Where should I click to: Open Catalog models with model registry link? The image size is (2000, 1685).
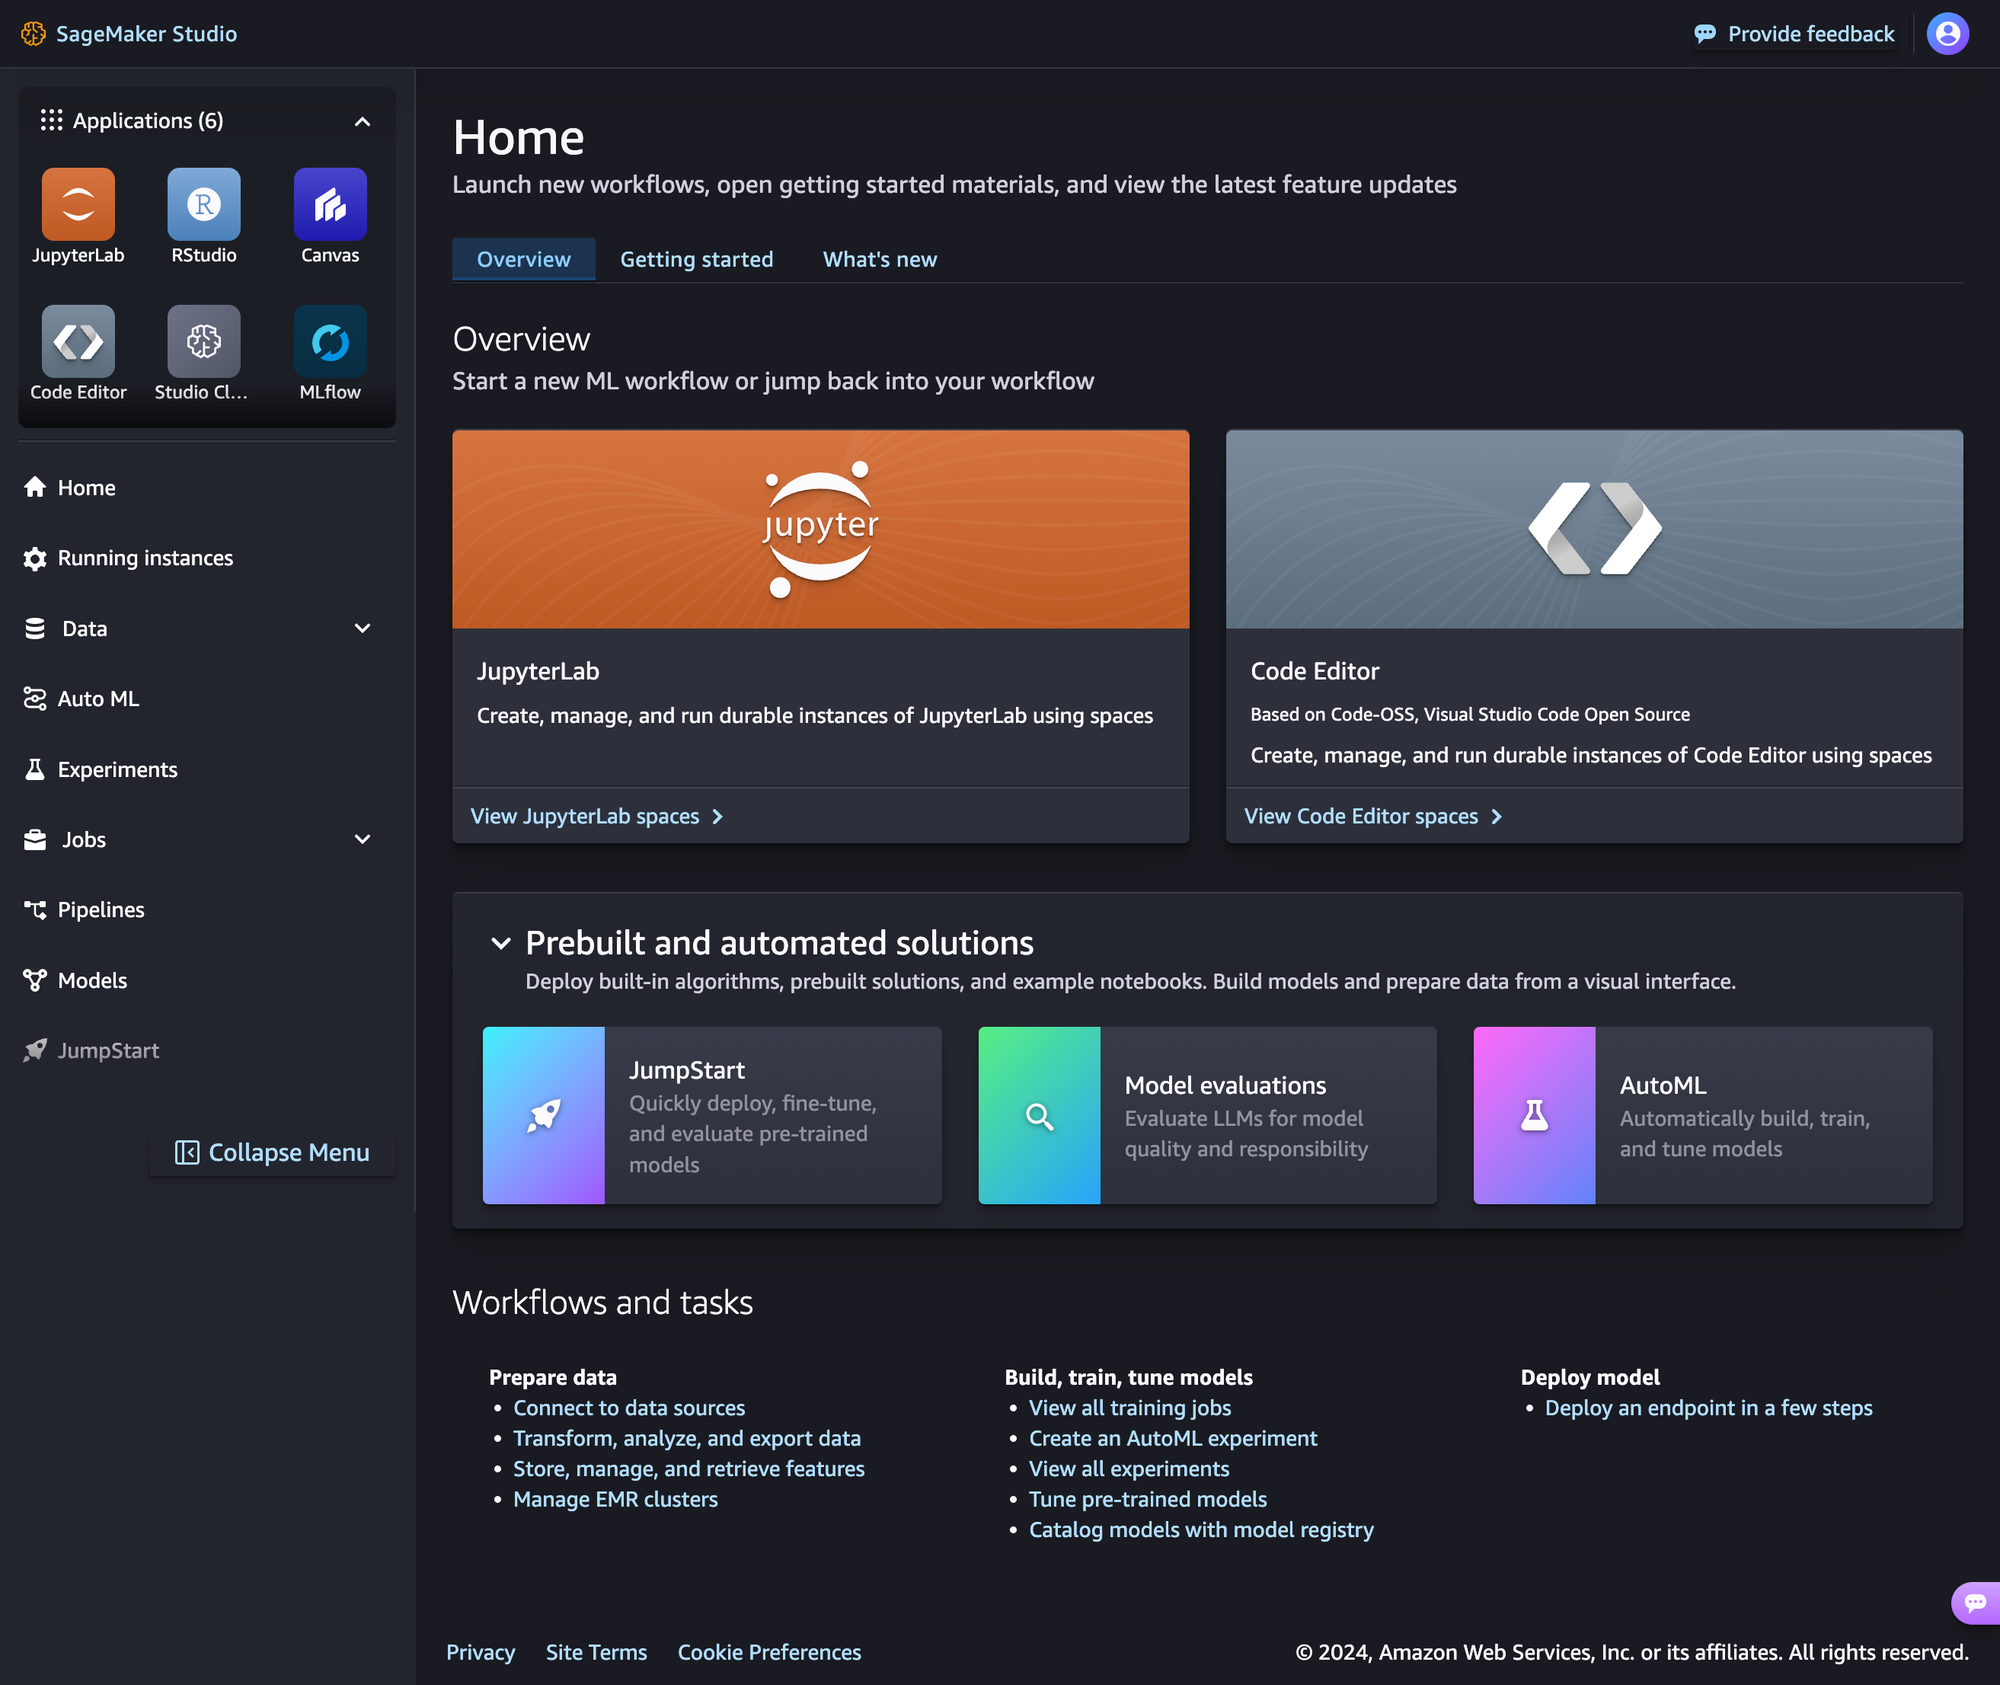(x=1201, y=1530)
